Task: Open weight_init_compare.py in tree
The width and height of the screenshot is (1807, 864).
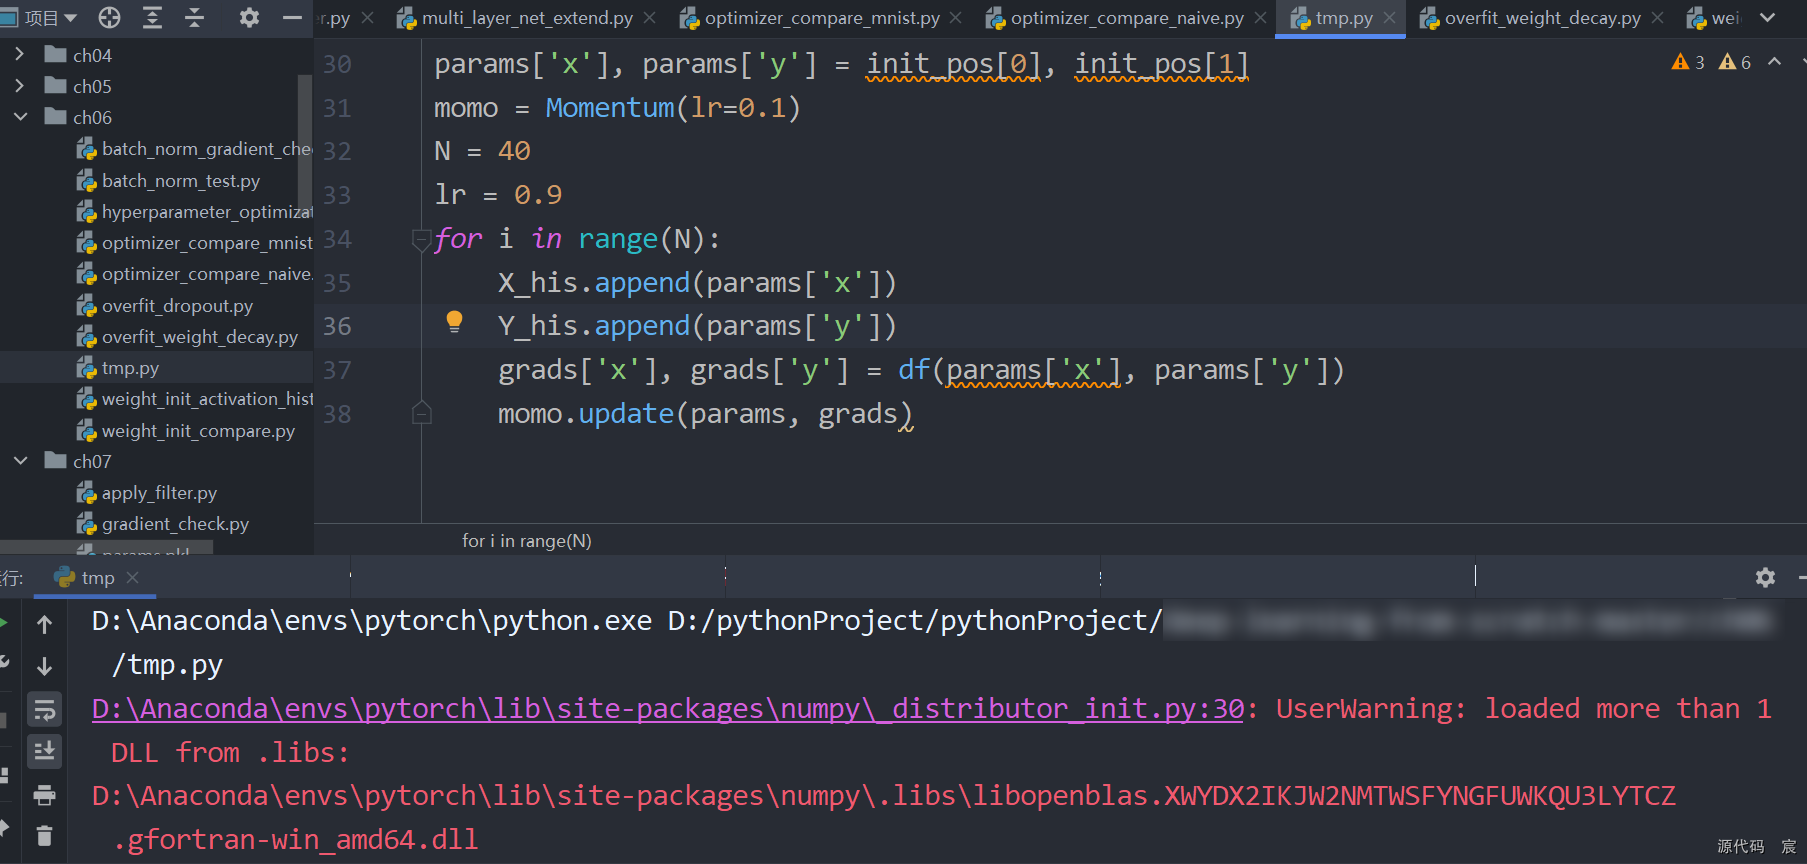Action: [186, 431]
